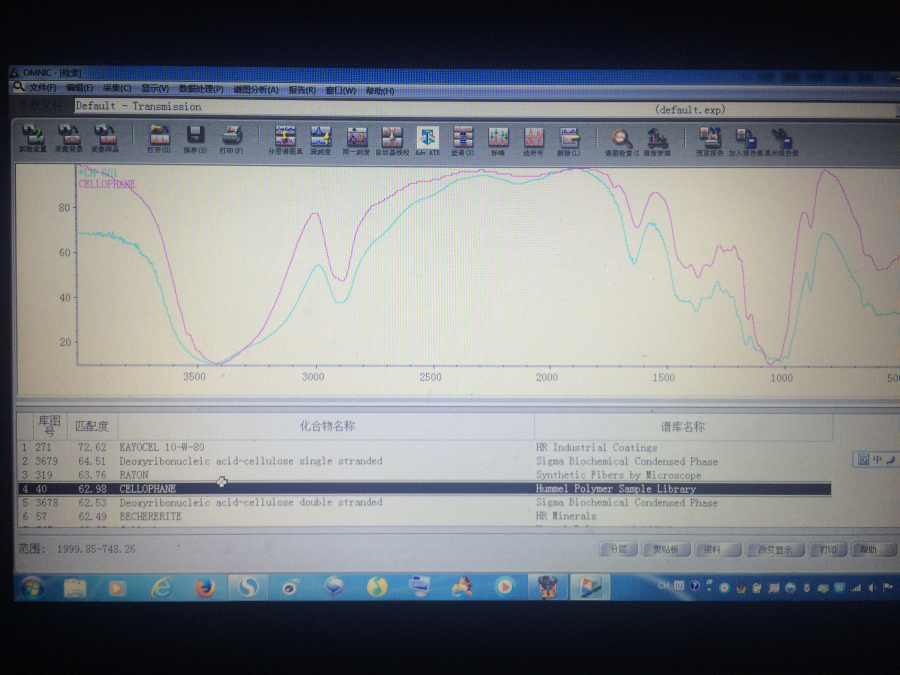Image resolution: width=900 pixels, height=675 pixels.
Task: Click match value 72.62
Action: click(92, 447)
